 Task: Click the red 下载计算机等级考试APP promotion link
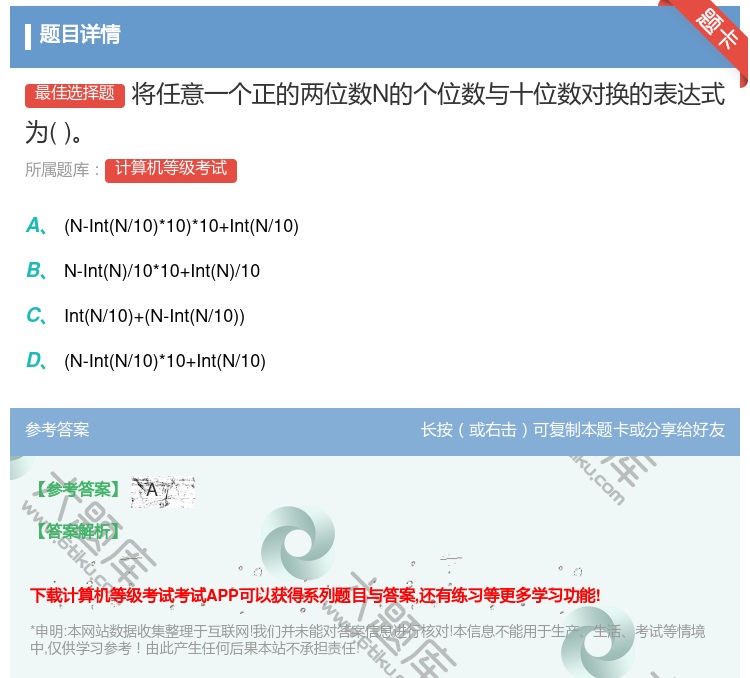tap(315, 595)
